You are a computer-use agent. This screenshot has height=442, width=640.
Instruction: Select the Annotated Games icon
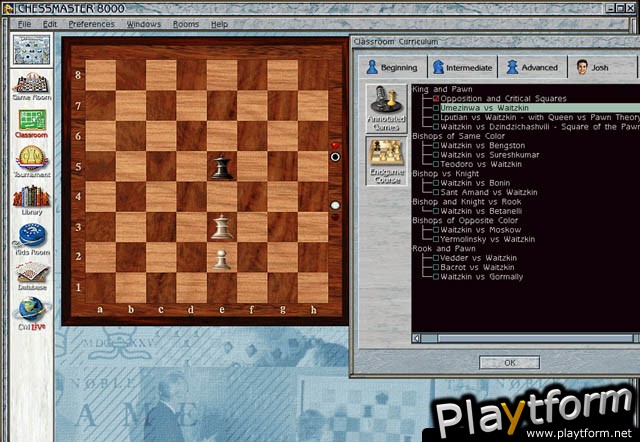point(386,108)
